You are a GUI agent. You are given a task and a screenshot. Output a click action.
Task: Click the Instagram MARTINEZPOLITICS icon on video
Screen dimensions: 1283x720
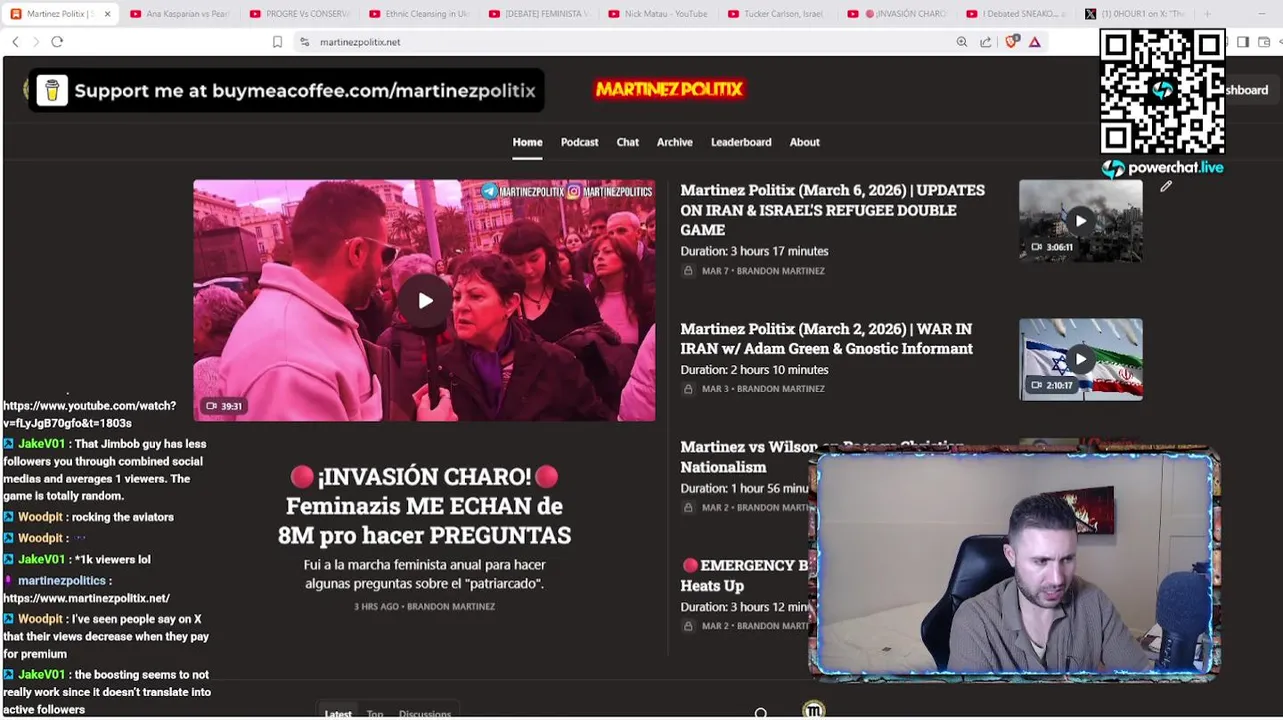574,191
